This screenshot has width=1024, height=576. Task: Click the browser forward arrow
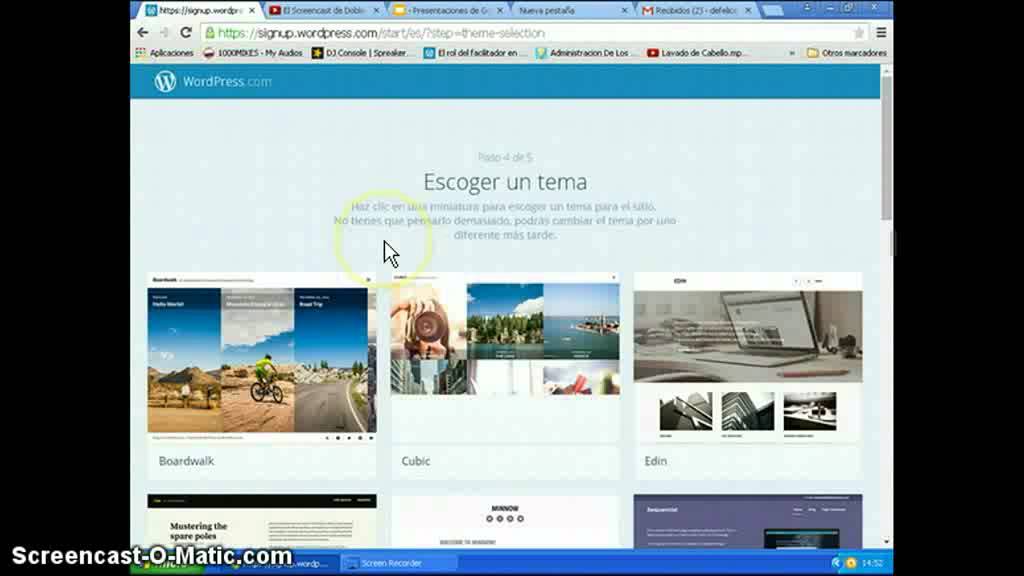(x=164, y=33)
